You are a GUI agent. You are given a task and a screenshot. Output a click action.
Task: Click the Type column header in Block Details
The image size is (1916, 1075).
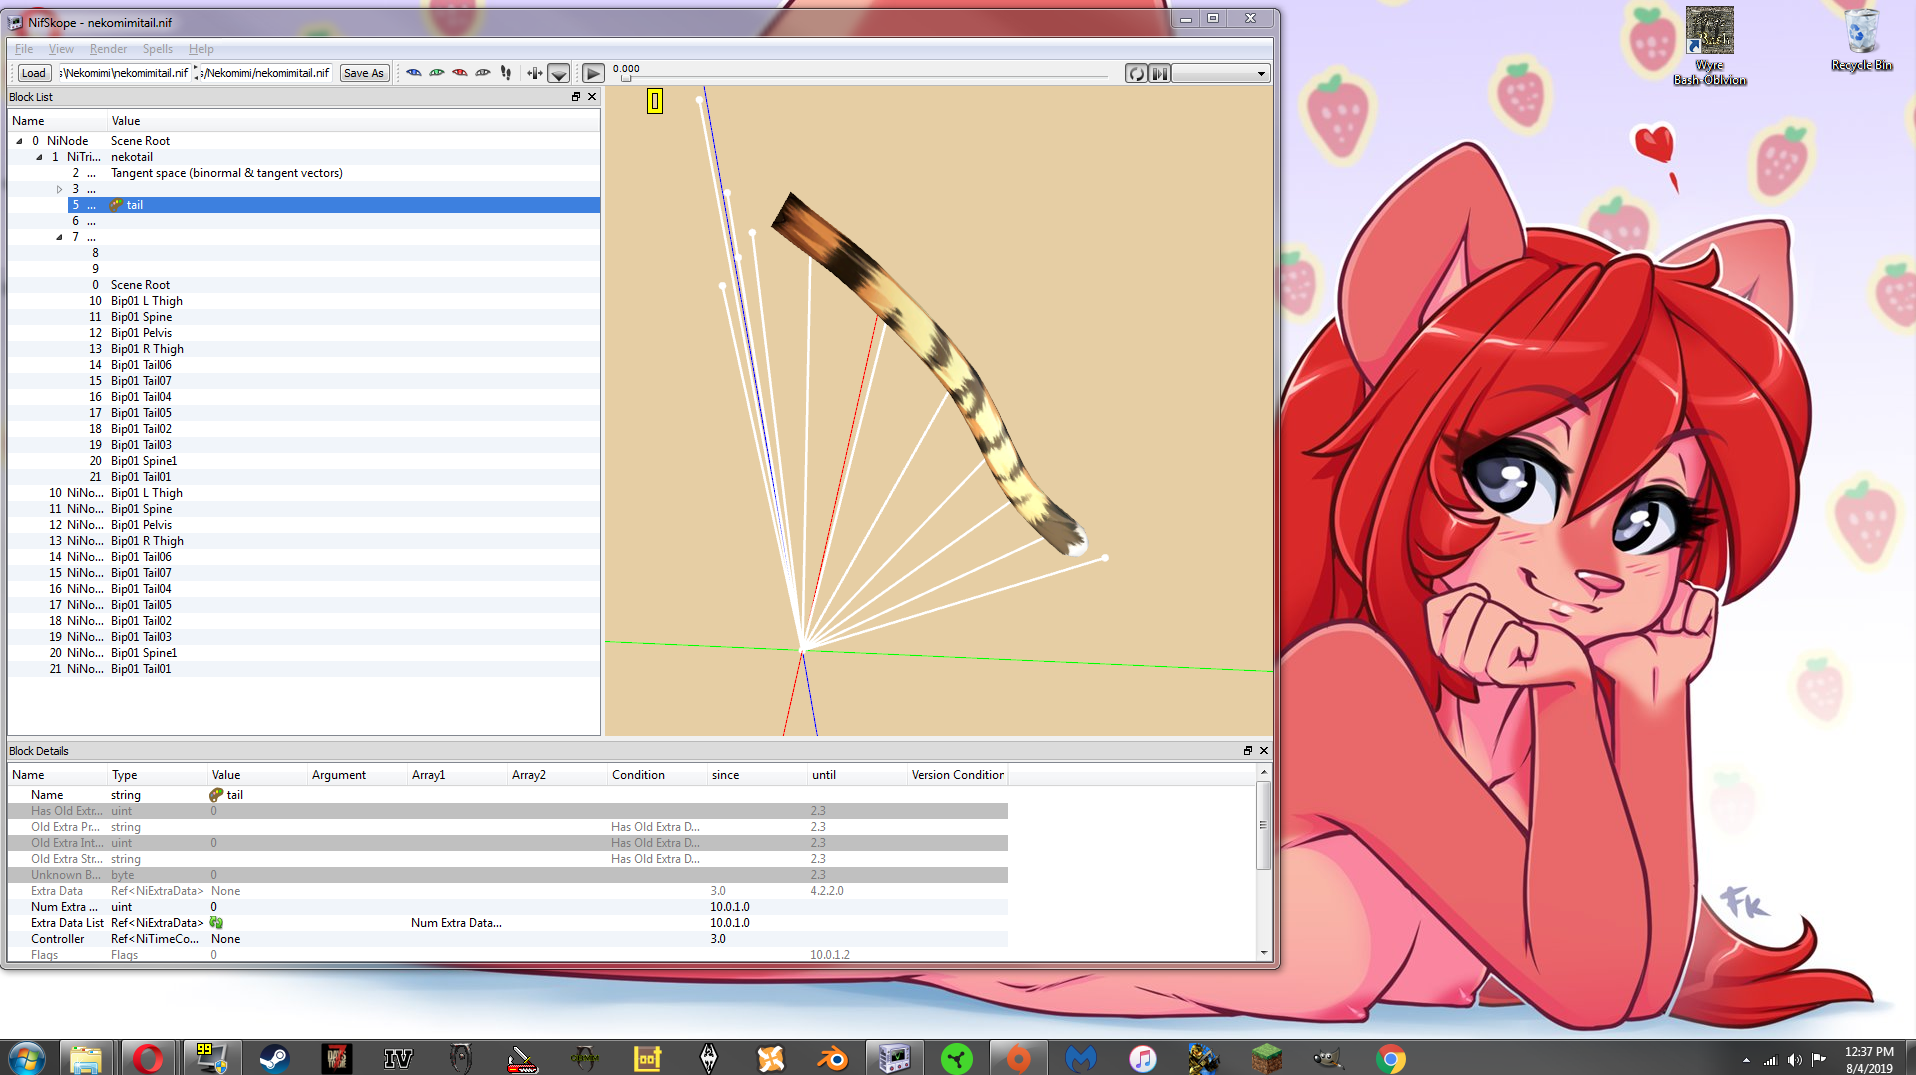[157, 775]
